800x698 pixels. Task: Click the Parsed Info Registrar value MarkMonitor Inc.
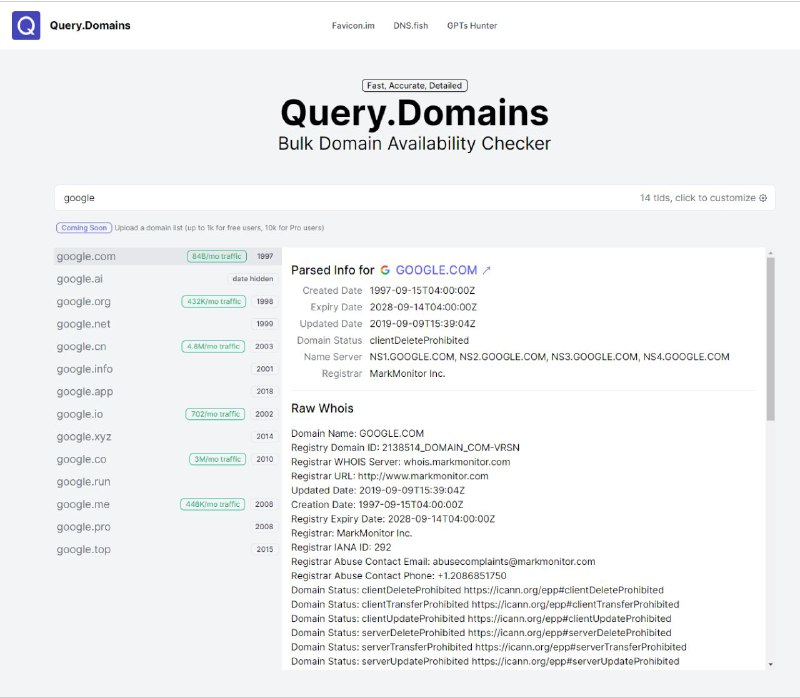(x=407, y=373)
